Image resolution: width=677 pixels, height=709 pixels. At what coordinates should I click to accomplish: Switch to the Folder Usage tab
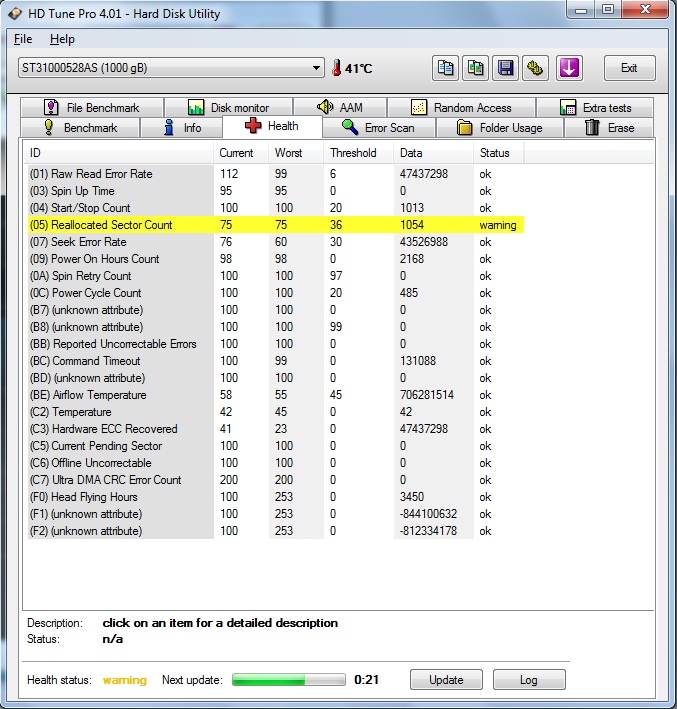pos(499,128)
